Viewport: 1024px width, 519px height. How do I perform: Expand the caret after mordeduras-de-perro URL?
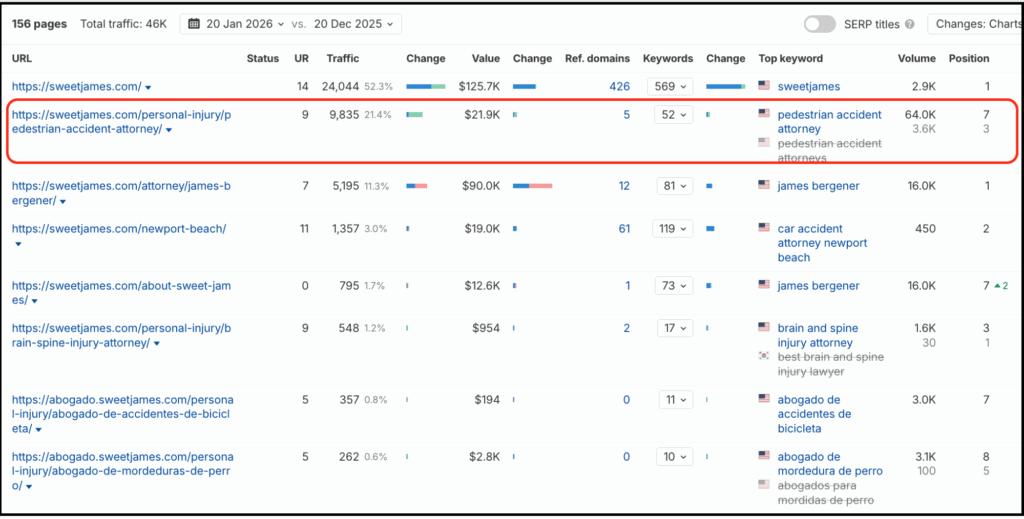tap(28, 486)
